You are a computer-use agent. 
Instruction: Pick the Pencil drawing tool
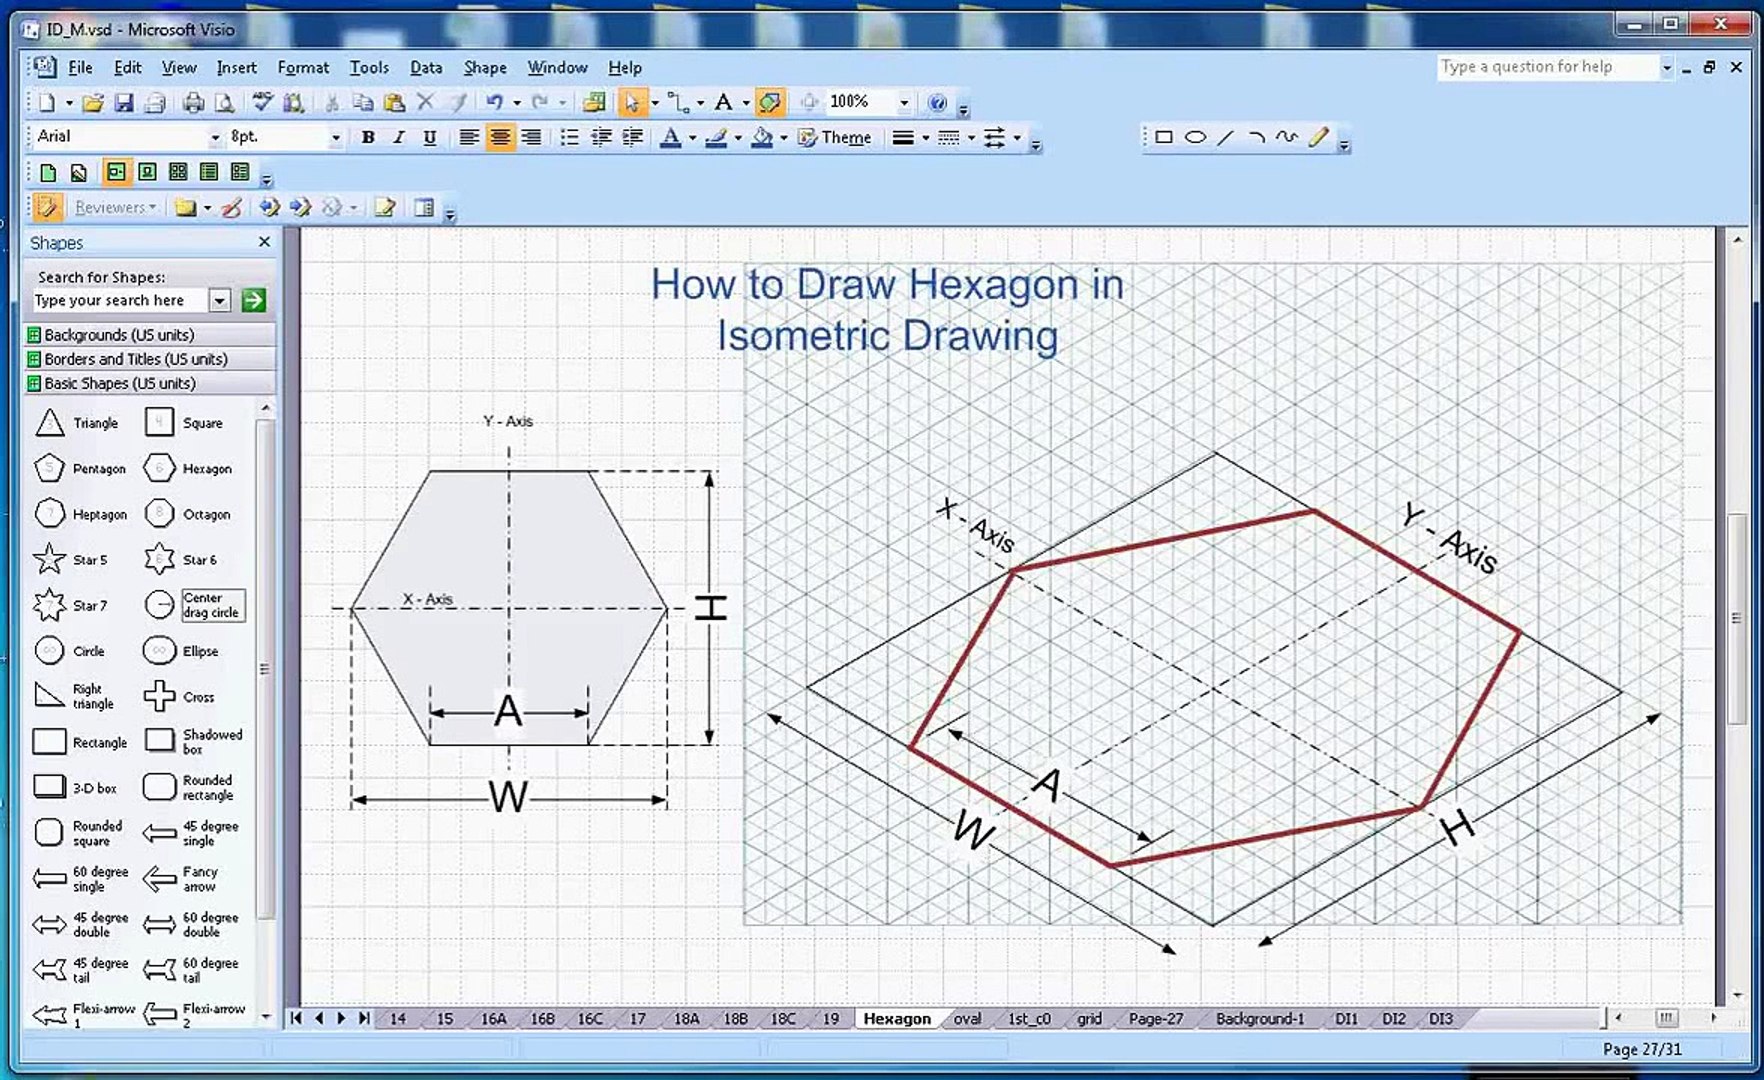(1318, 137)
